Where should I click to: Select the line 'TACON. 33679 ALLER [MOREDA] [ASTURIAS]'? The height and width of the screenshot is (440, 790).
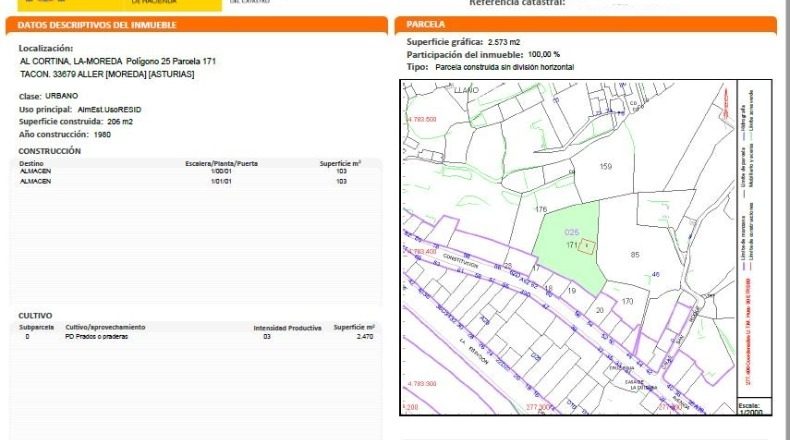click(107, 74)
